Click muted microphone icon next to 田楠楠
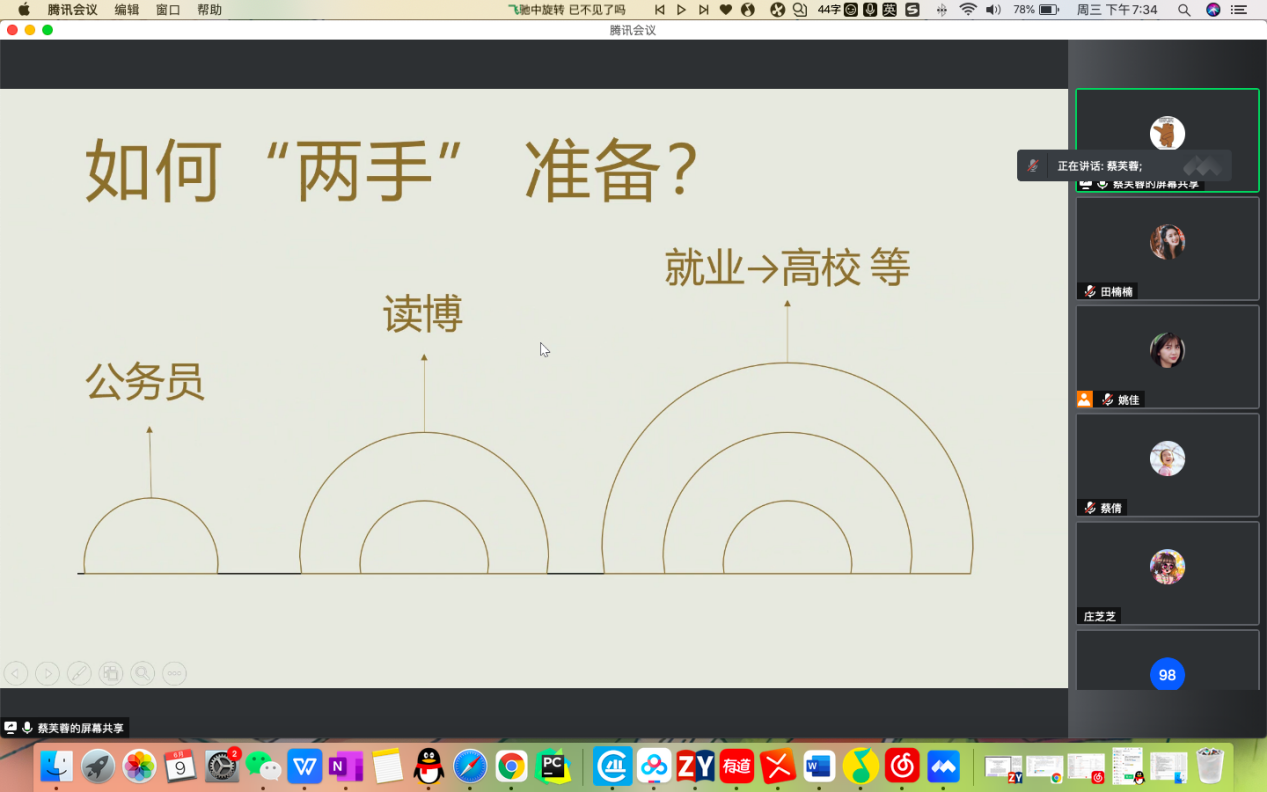 point(1090,292)
